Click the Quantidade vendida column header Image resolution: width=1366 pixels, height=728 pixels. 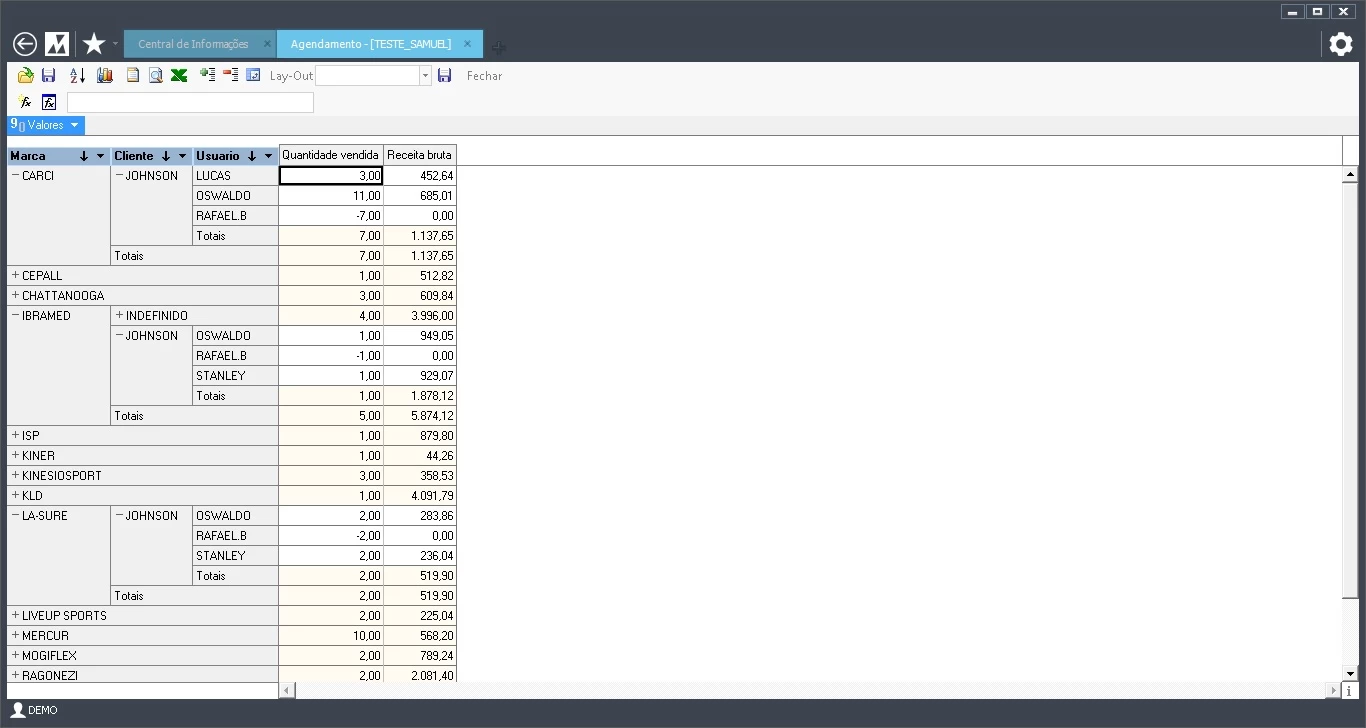[331, 155]
